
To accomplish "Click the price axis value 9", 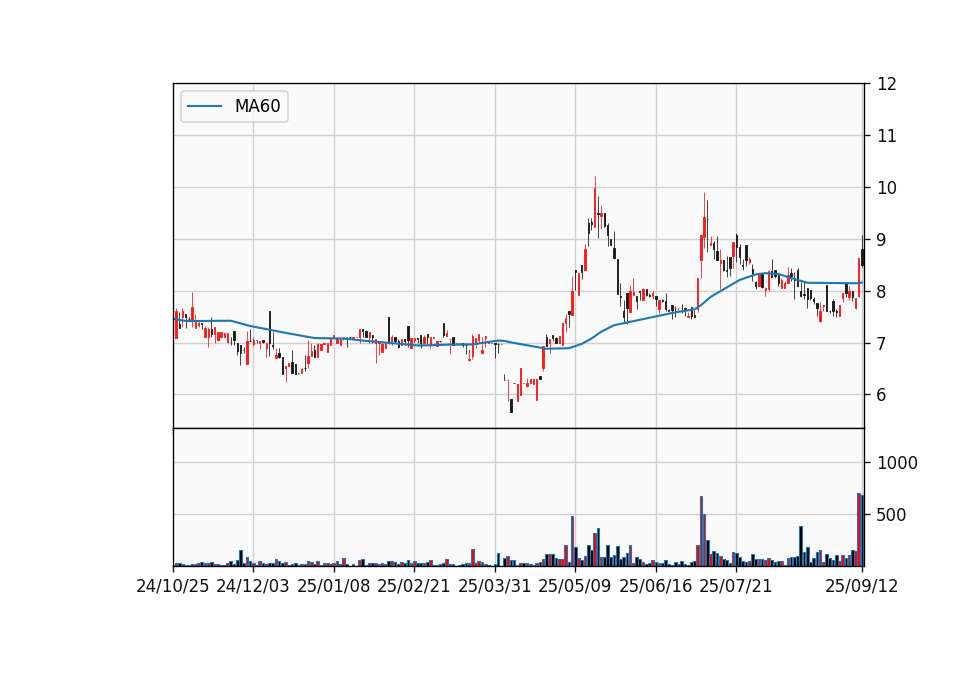I will (882, 240).
